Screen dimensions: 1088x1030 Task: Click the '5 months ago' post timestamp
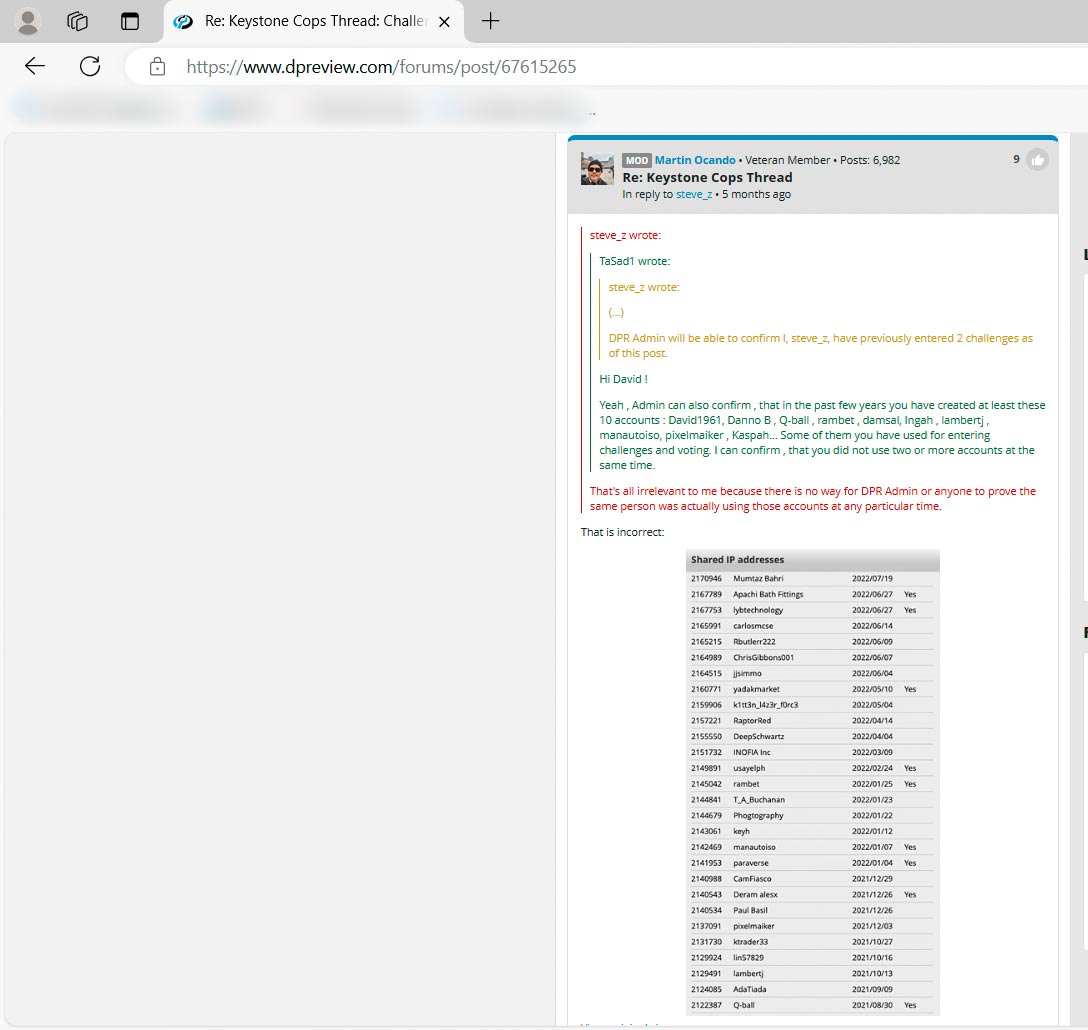(756, 194)
